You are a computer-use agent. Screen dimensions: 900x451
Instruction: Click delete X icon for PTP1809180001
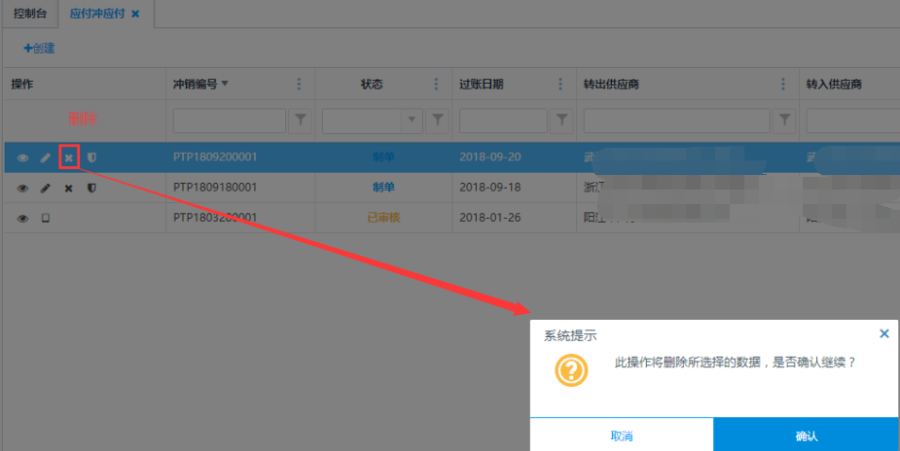[x=68, y=188]
